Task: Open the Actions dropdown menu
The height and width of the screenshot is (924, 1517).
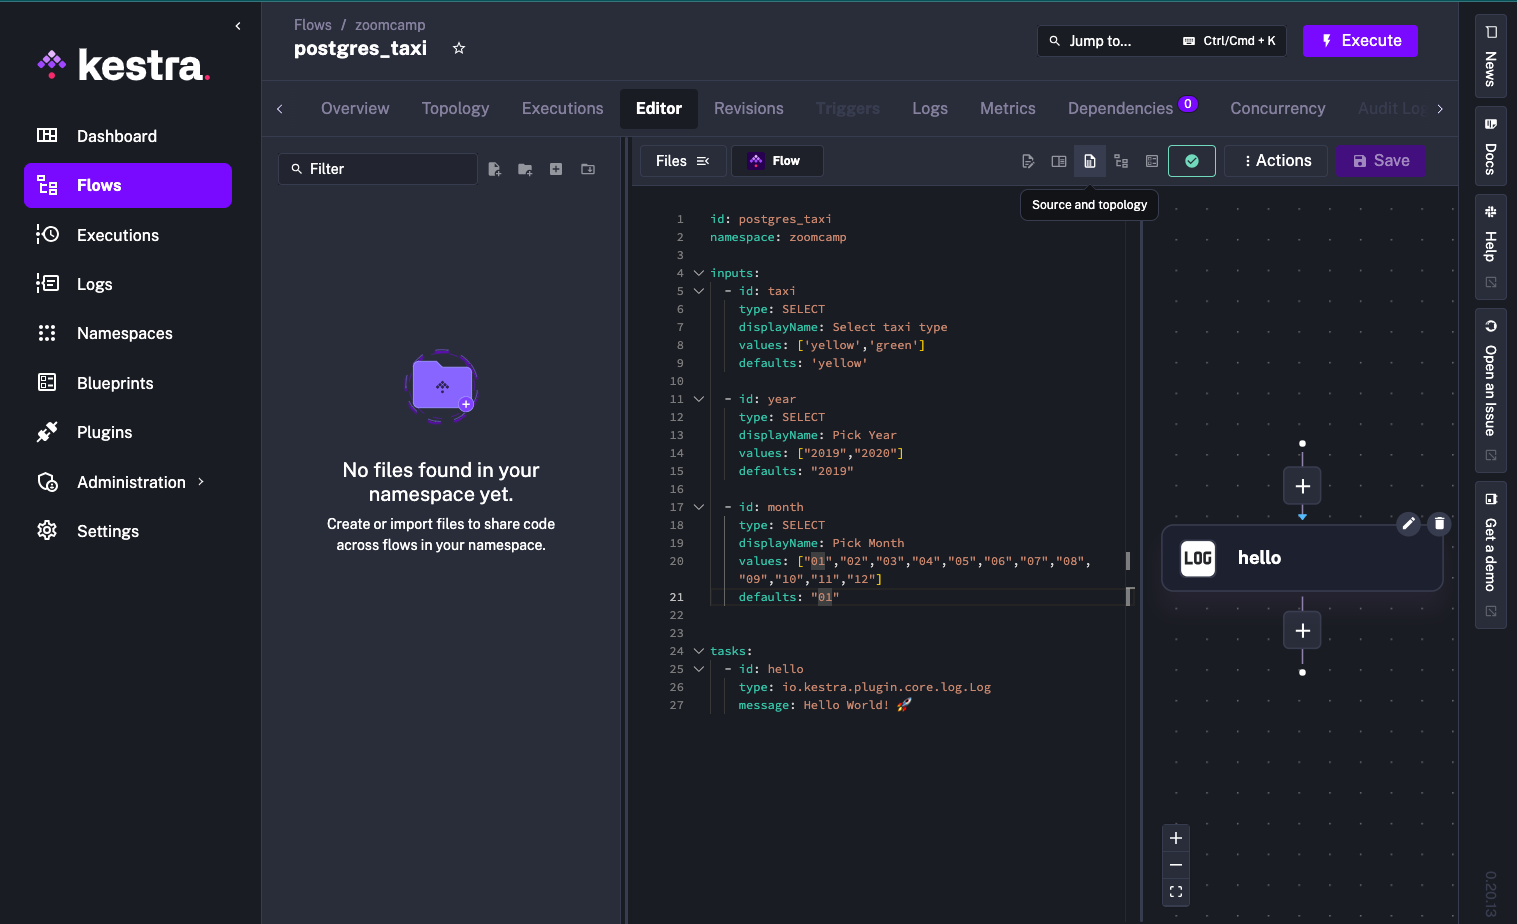Action: pyautogui.click(x=1276, y=161)
